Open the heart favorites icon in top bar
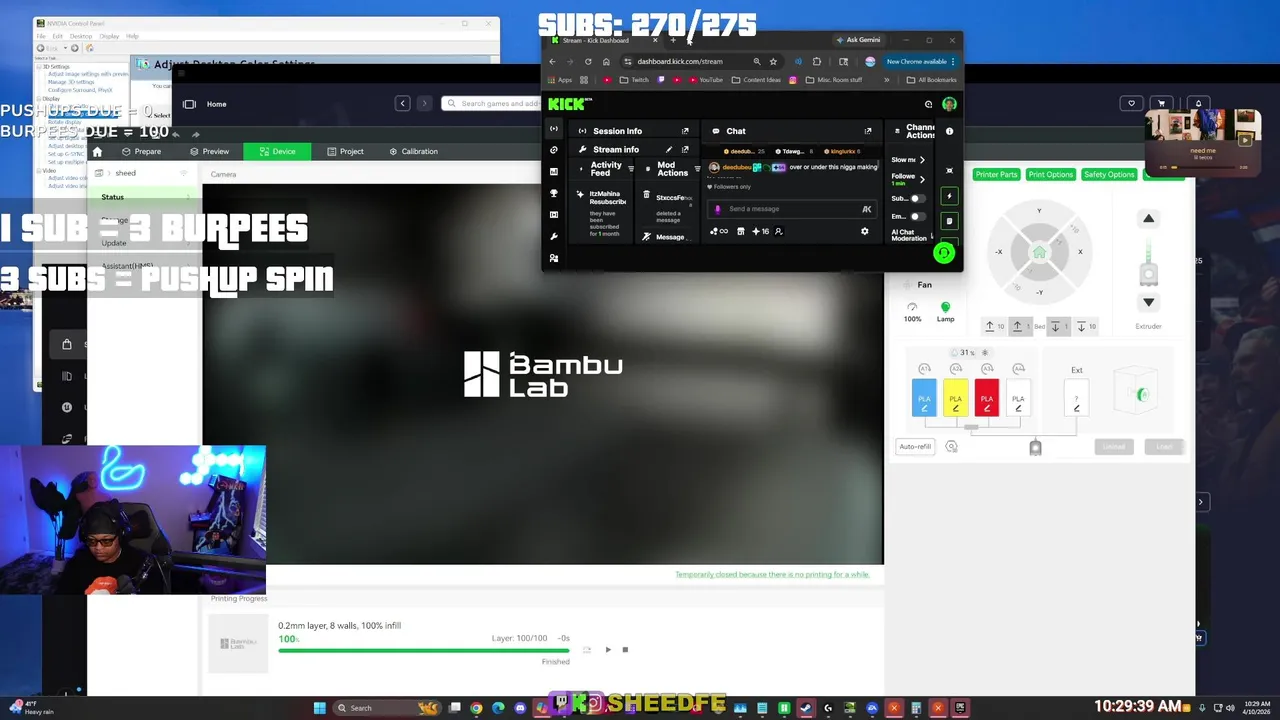Image resolution: width=1280 pixels, height=720 pixels. (1131, 103)
